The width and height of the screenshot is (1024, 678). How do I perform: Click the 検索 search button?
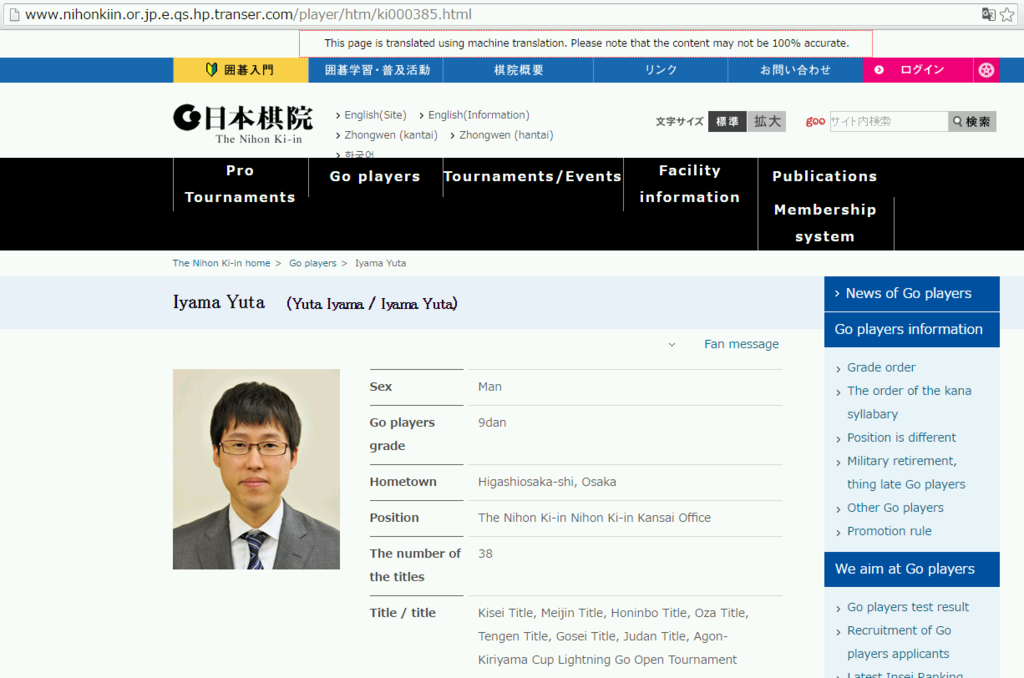tap(972, 121)
